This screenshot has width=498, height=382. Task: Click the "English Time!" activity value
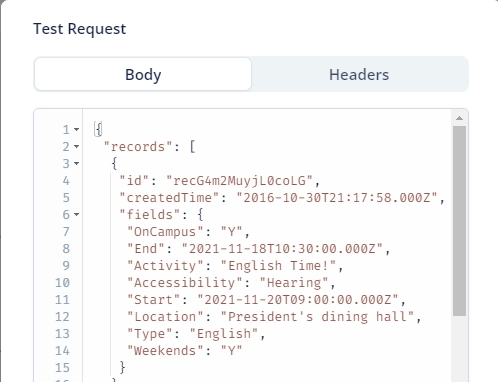[x=278, y=266]
